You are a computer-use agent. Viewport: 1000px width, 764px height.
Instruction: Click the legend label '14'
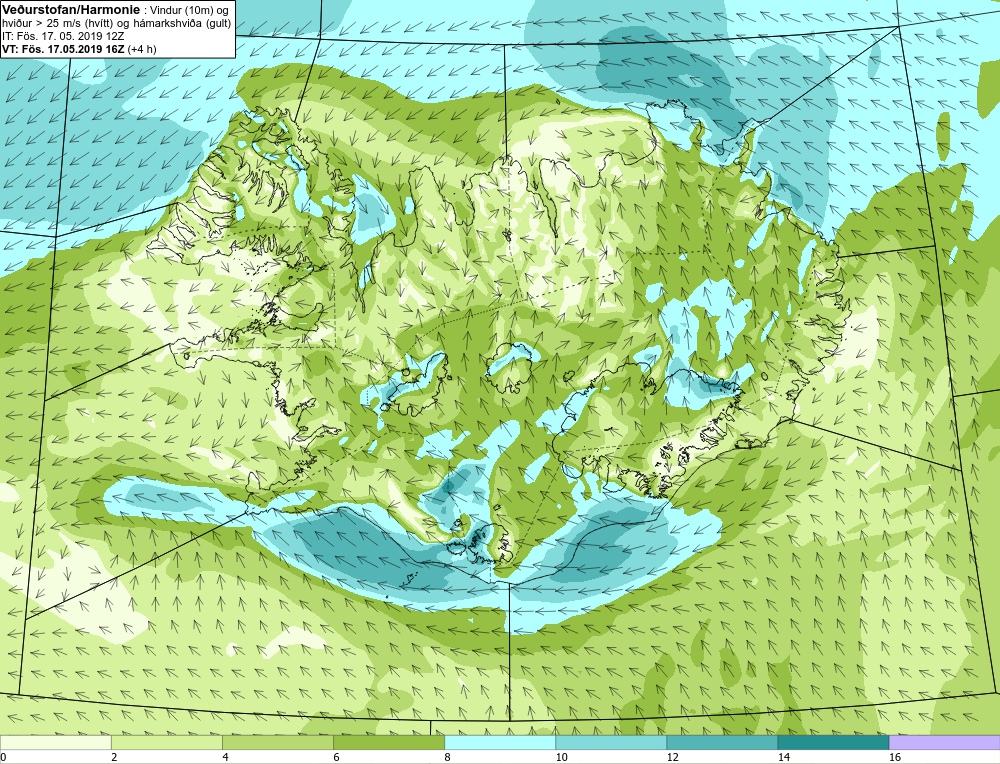click(x=784, y=757)
